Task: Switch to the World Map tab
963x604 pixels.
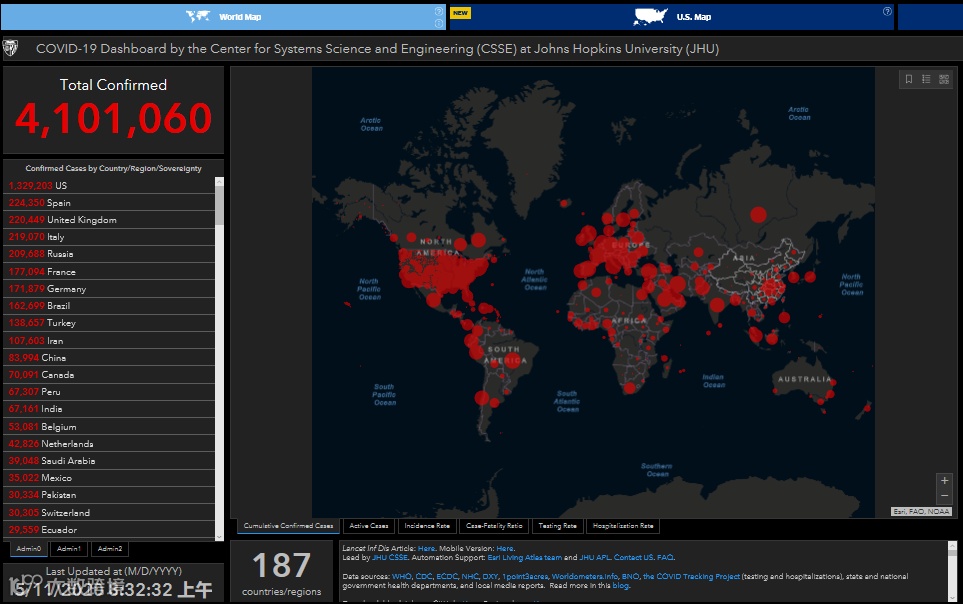Action: point(224,17)
